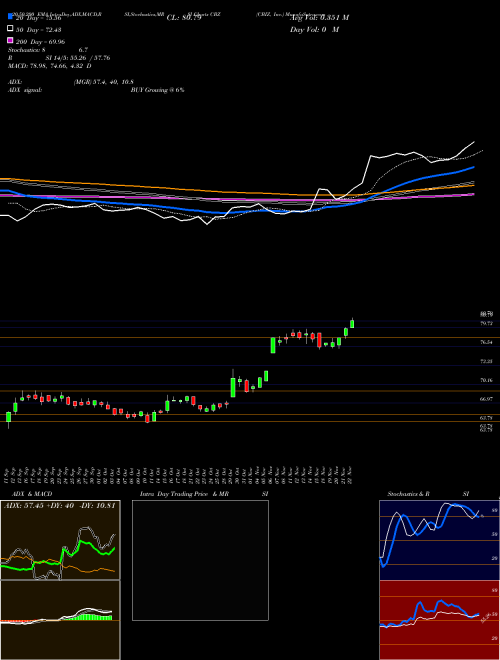Click the 'ADX: 57.45 +DY: 40 -DY: 10.81' header

59,506
